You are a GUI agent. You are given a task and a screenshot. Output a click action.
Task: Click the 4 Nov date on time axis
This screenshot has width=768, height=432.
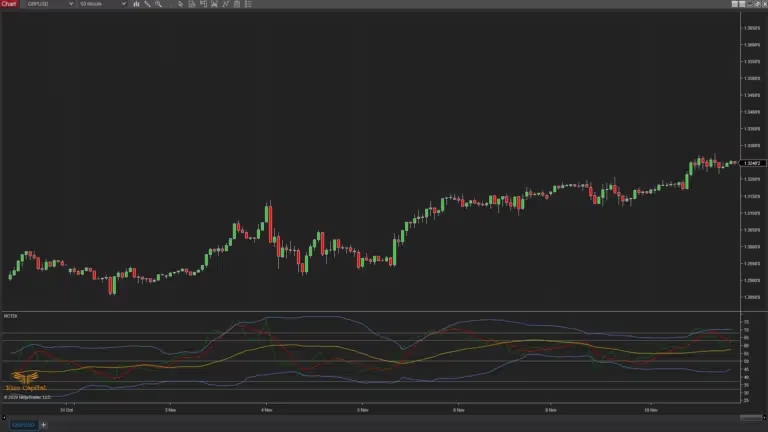point(265,409)
